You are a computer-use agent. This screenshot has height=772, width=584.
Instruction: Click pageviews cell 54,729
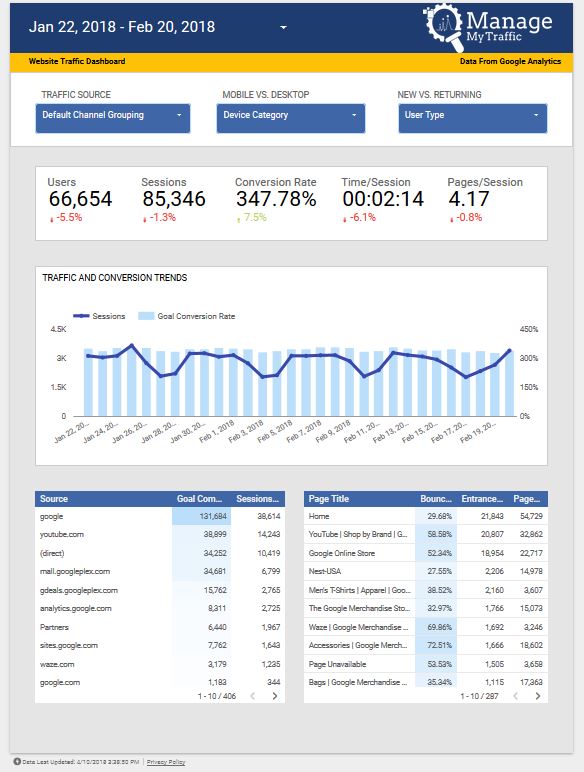click(531, 516)
